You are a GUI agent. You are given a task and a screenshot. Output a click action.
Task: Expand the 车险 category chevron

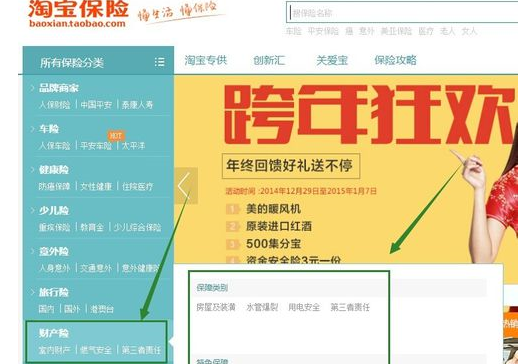pyautogui.click(x=32, y=129)
